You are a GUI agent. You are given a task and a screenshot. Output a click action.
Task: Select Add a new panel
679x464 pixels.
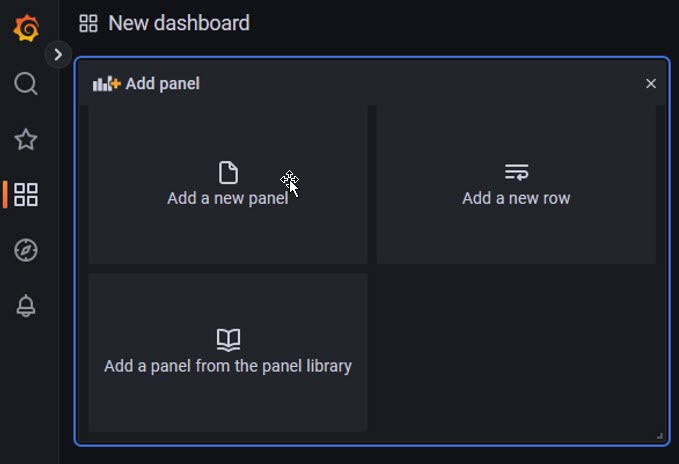point(228,198)
